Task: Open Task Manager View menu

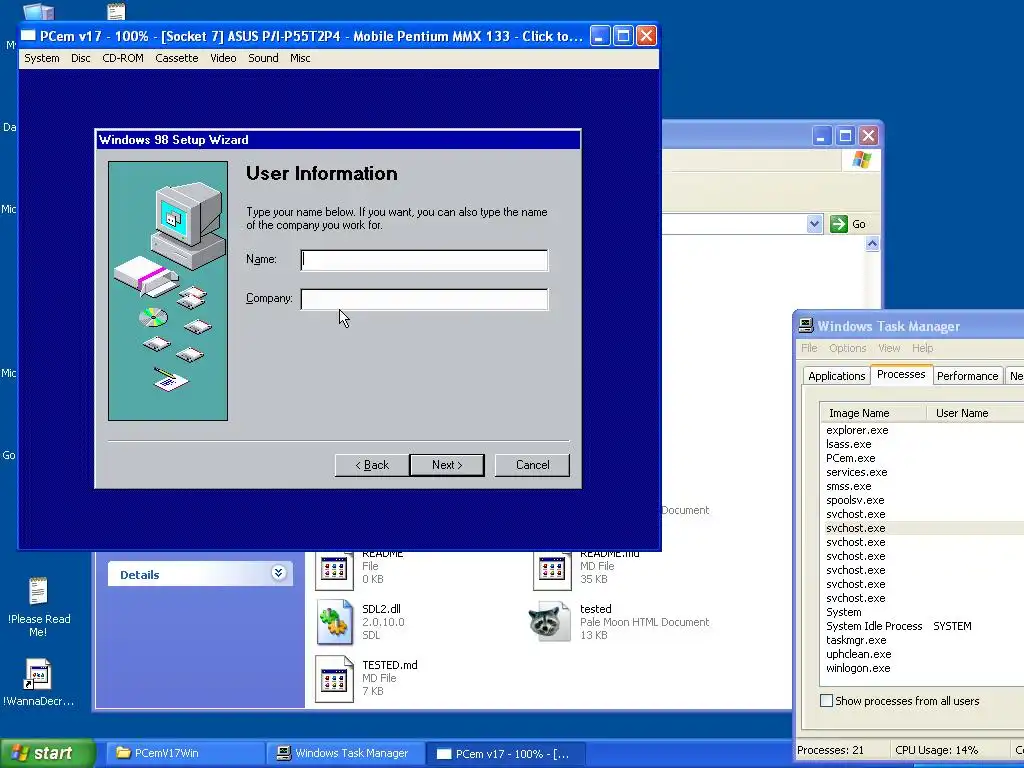Action: pos(889,348)
